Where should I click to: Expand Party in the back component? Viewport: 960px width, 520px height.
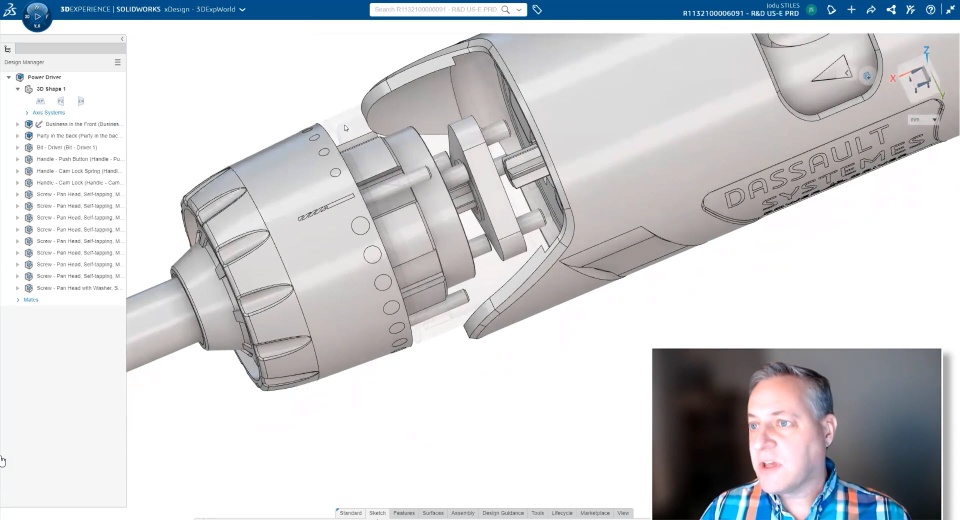[x=18, y=136]
